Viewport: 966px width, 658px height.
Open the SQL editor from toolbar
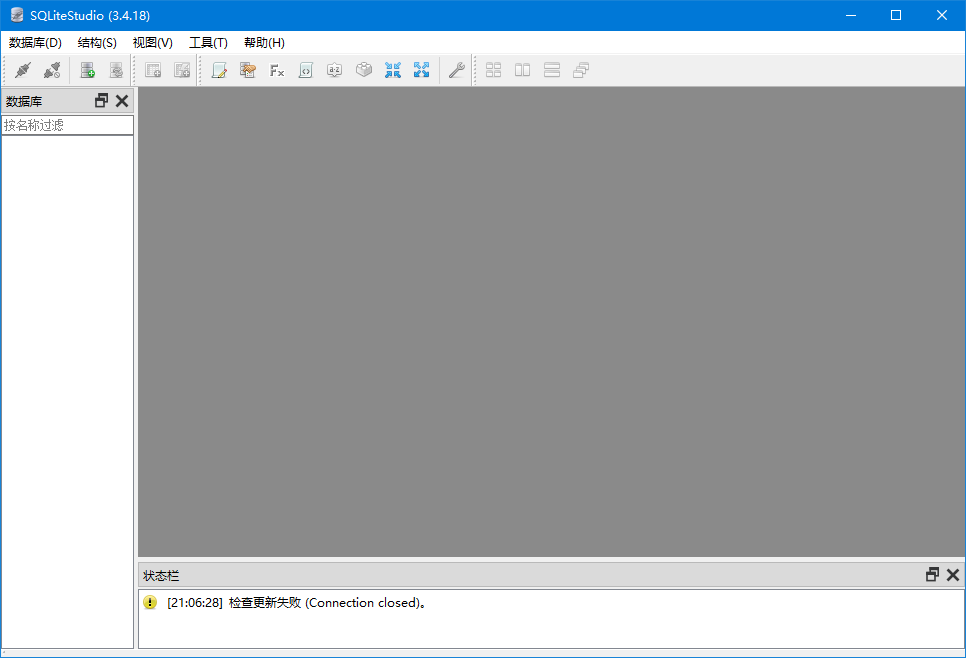[x=219, y=70]
